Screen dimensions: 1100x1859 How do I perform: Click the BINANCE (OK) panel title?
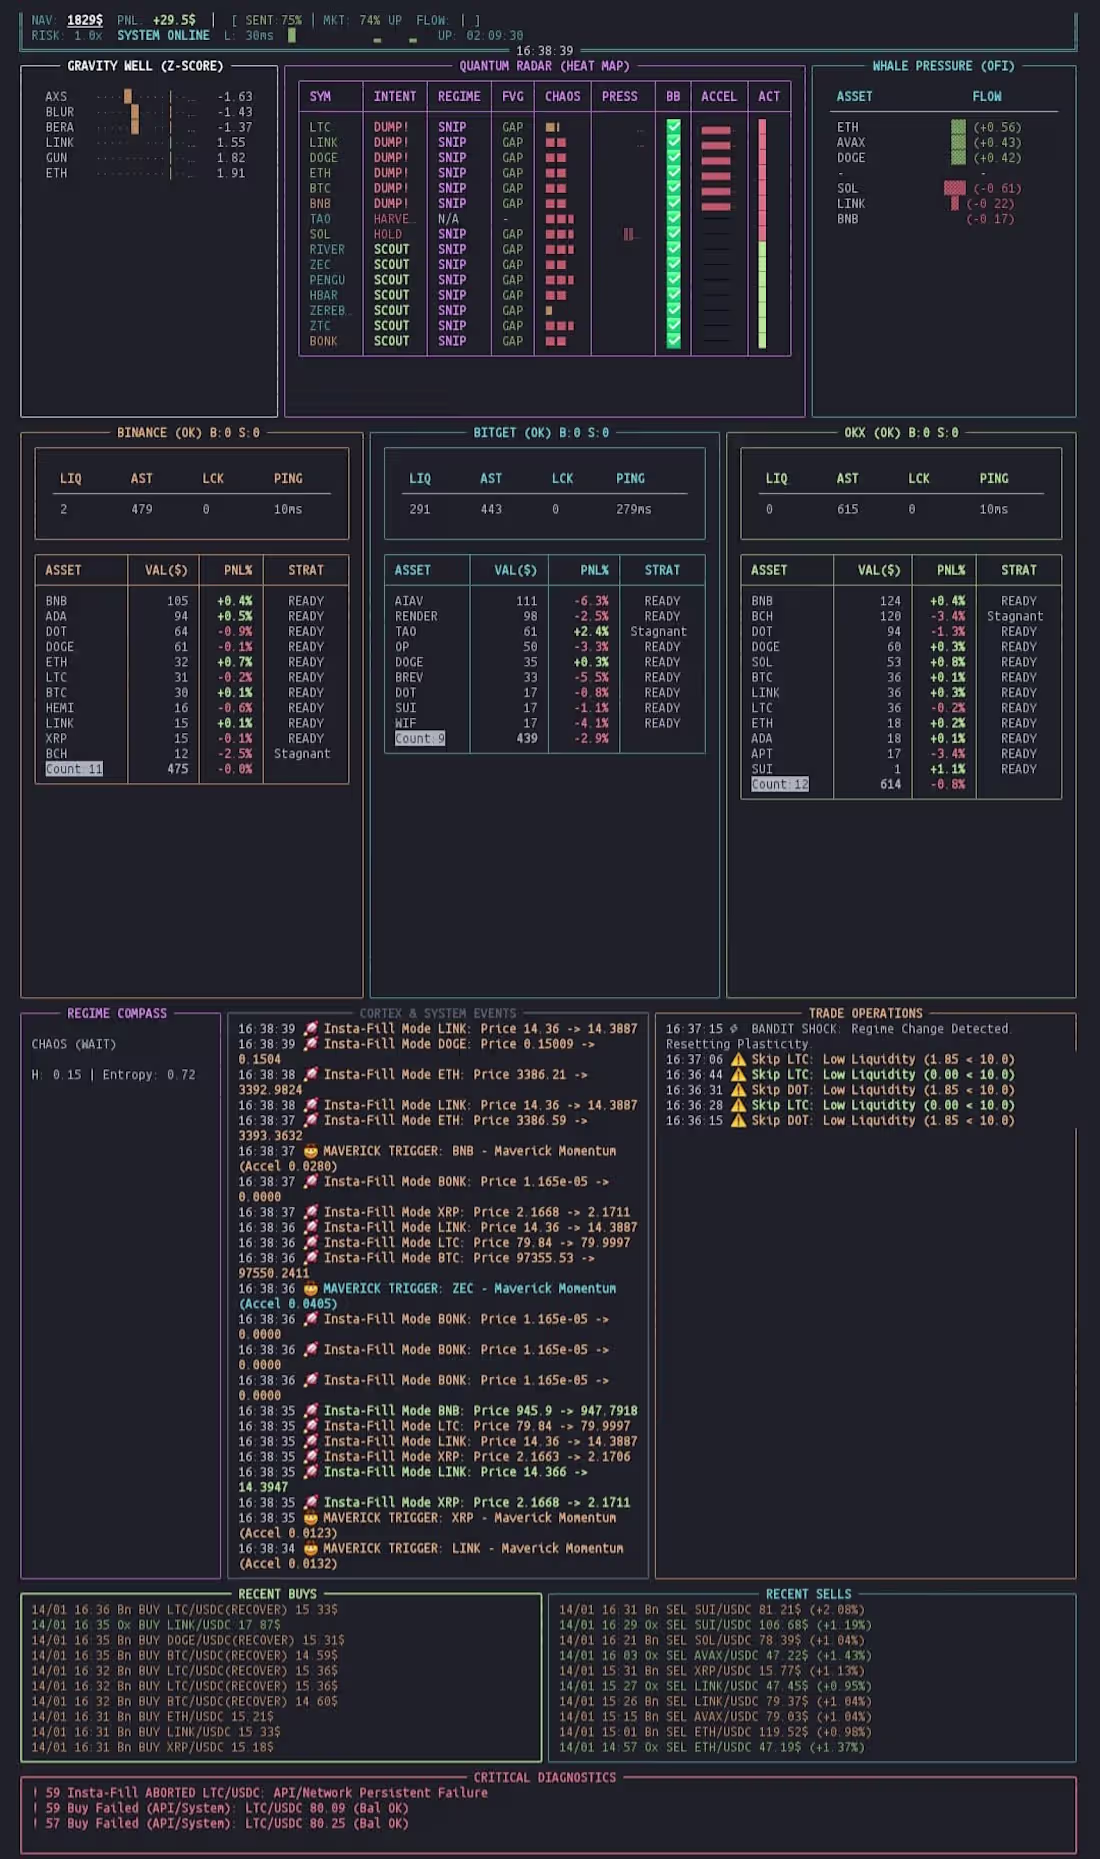coord(188,433)
